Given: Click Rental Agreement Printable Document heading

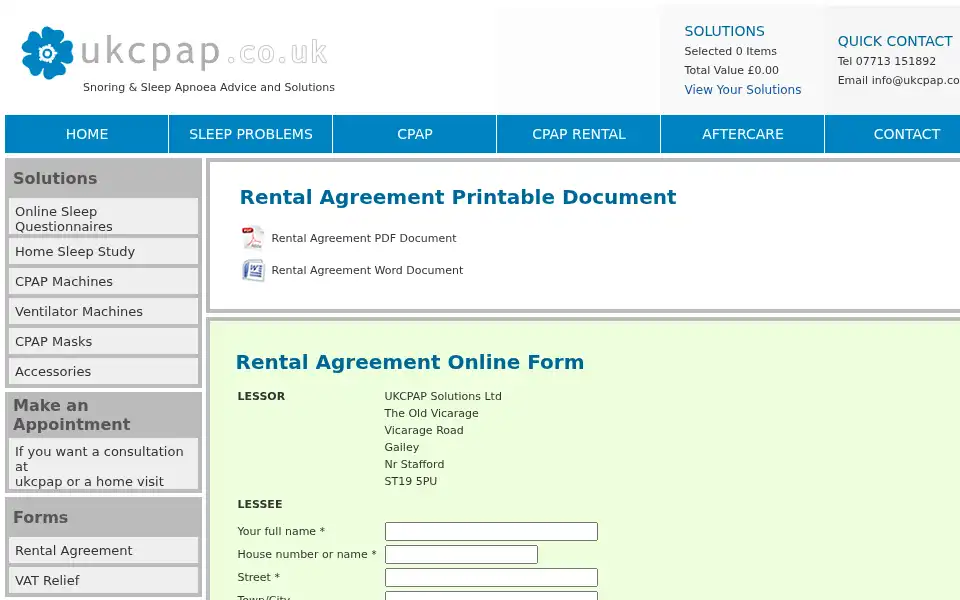Looking at the screenshot, I should [458, 197].
